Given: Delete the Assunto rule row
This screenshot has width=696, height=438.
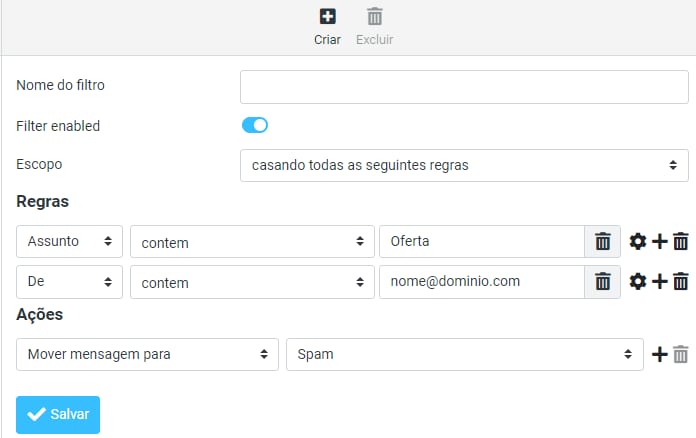Looking at the screenshot, I should tap(681, 241).
